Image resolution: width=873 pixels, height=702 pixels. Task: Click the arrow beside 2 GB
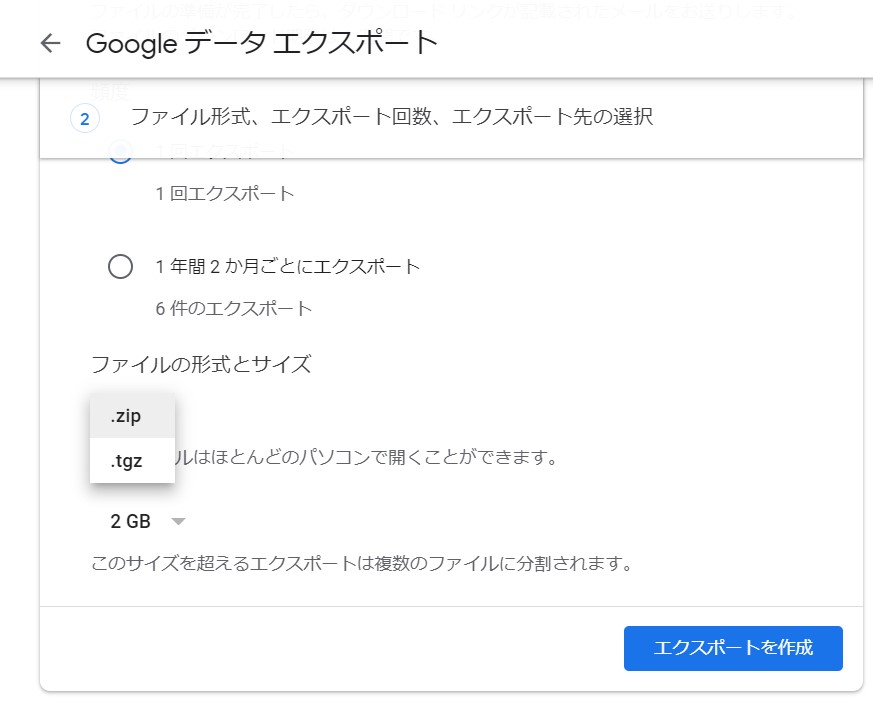tap(178, 521)
